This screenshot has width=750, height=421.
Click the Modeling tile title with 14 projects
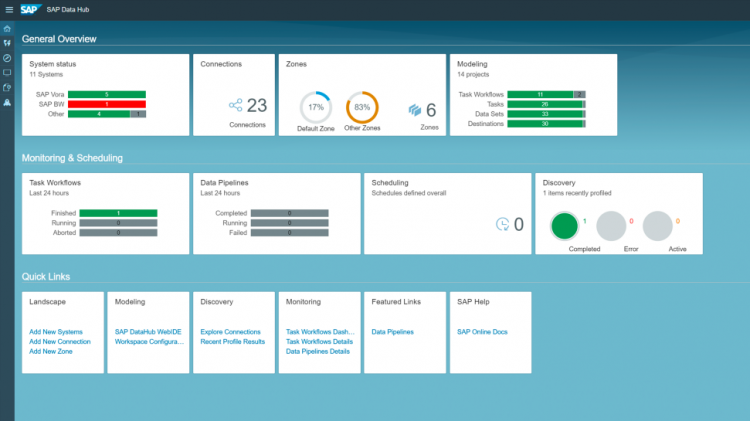point(472,64)
